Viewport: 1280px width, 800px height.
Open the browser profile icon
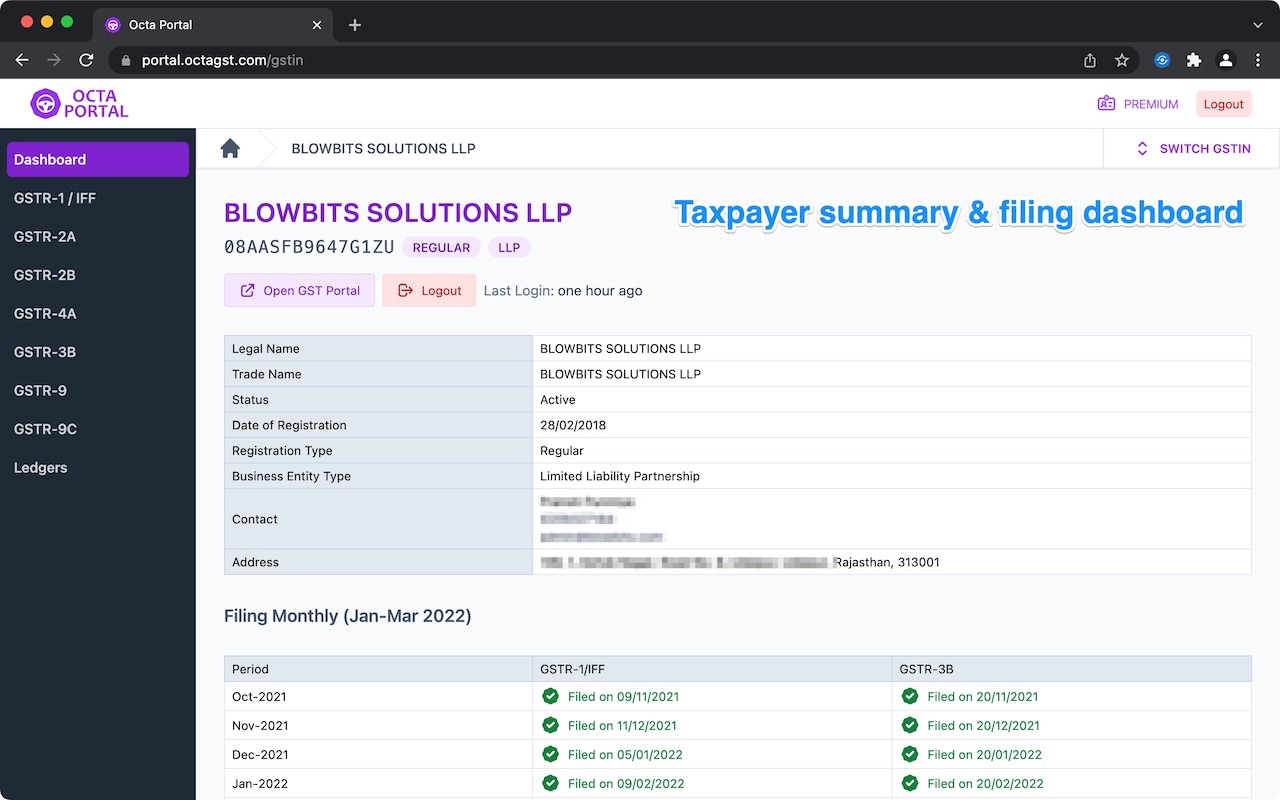pos(1226,60)
